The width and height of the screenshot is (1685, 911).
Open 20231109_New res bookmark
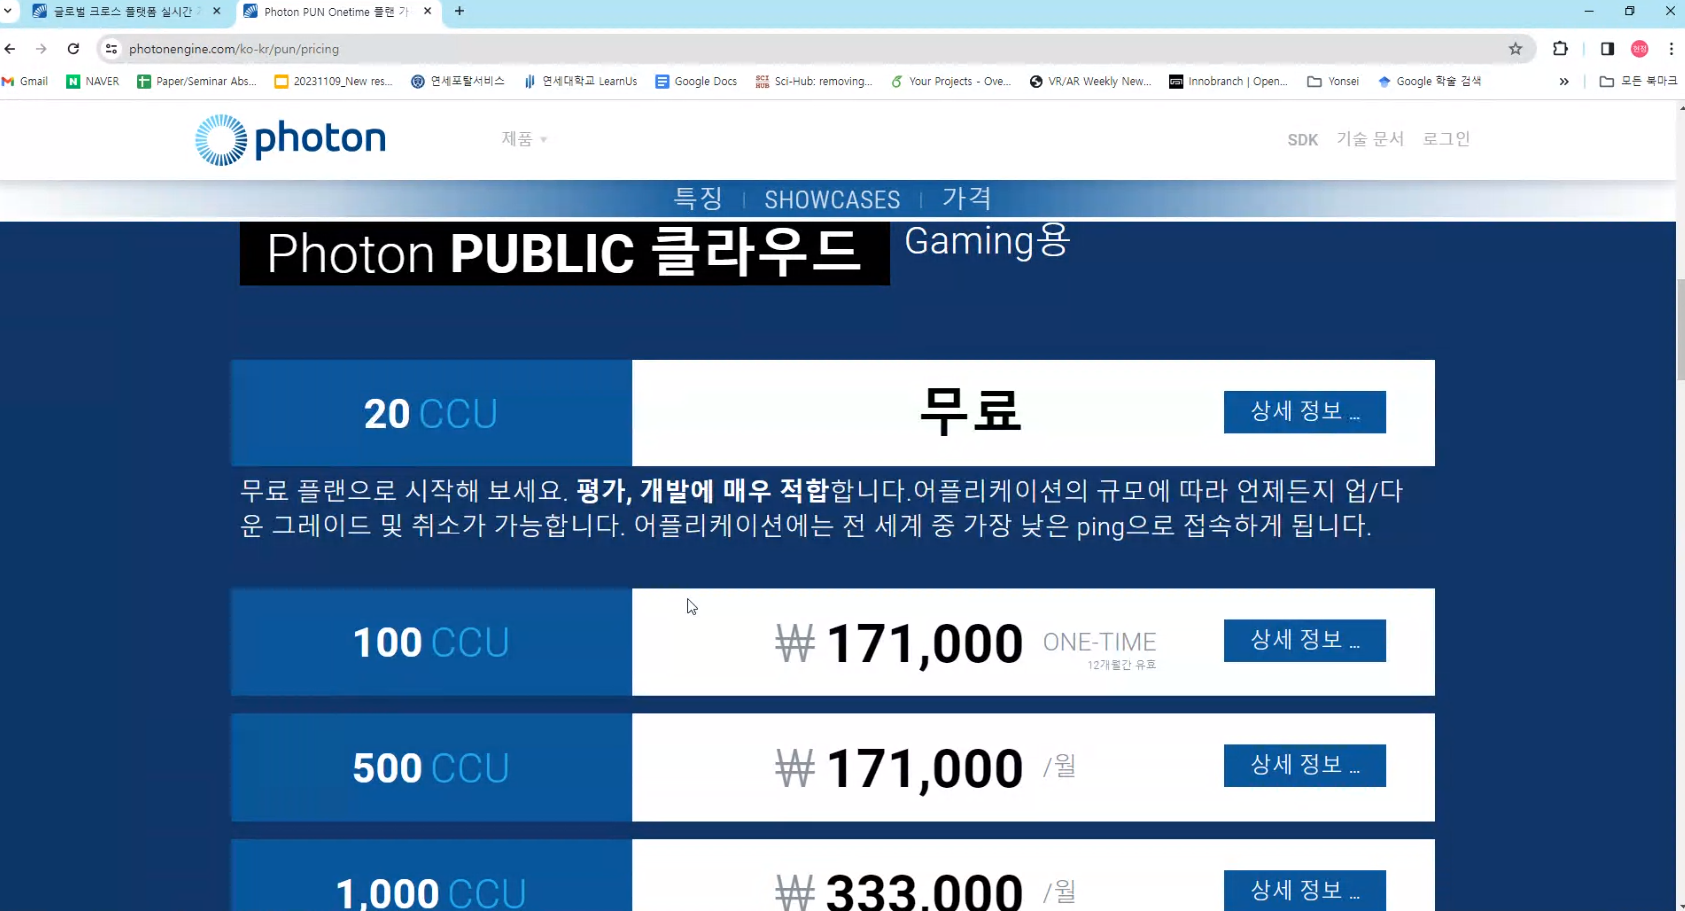tap(333, 81)
